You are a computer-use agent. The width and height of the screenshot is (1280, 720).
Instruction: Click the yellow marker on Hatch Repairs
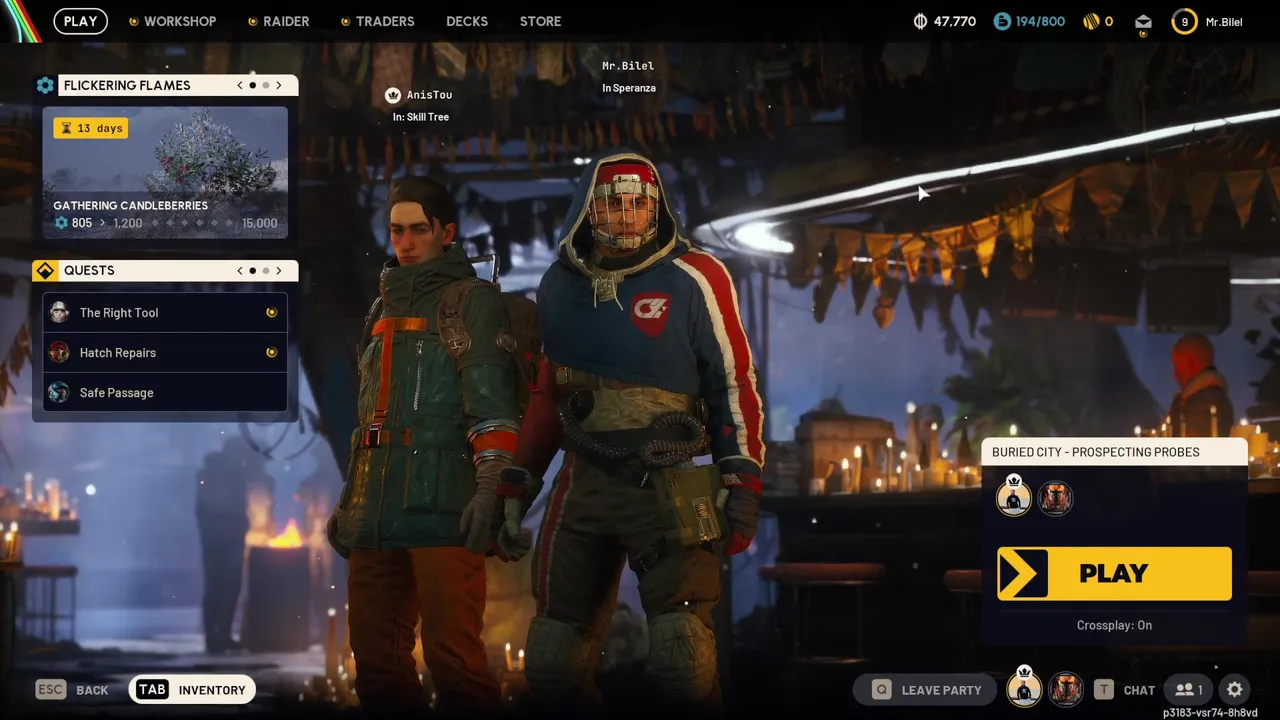(271, 352)
